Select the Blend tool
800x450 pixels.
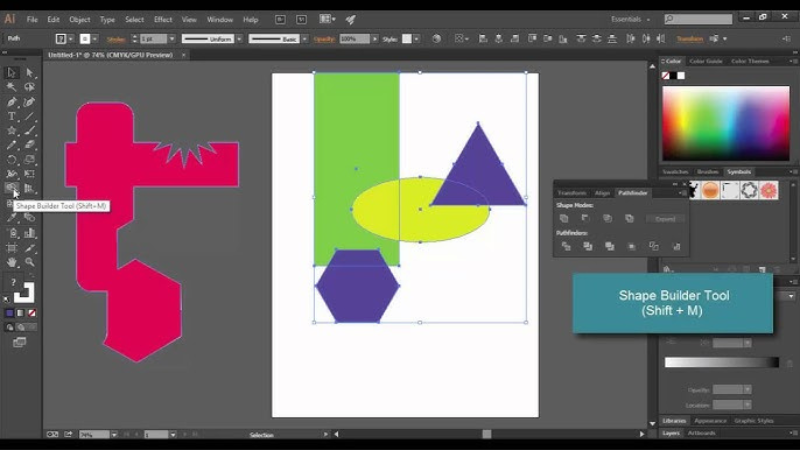tap(30, 218)
